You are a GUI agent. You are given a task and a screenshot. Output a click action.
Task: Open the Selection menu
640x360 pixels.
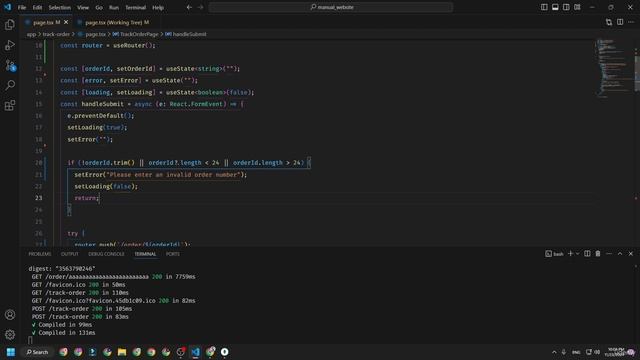(60, 7)
